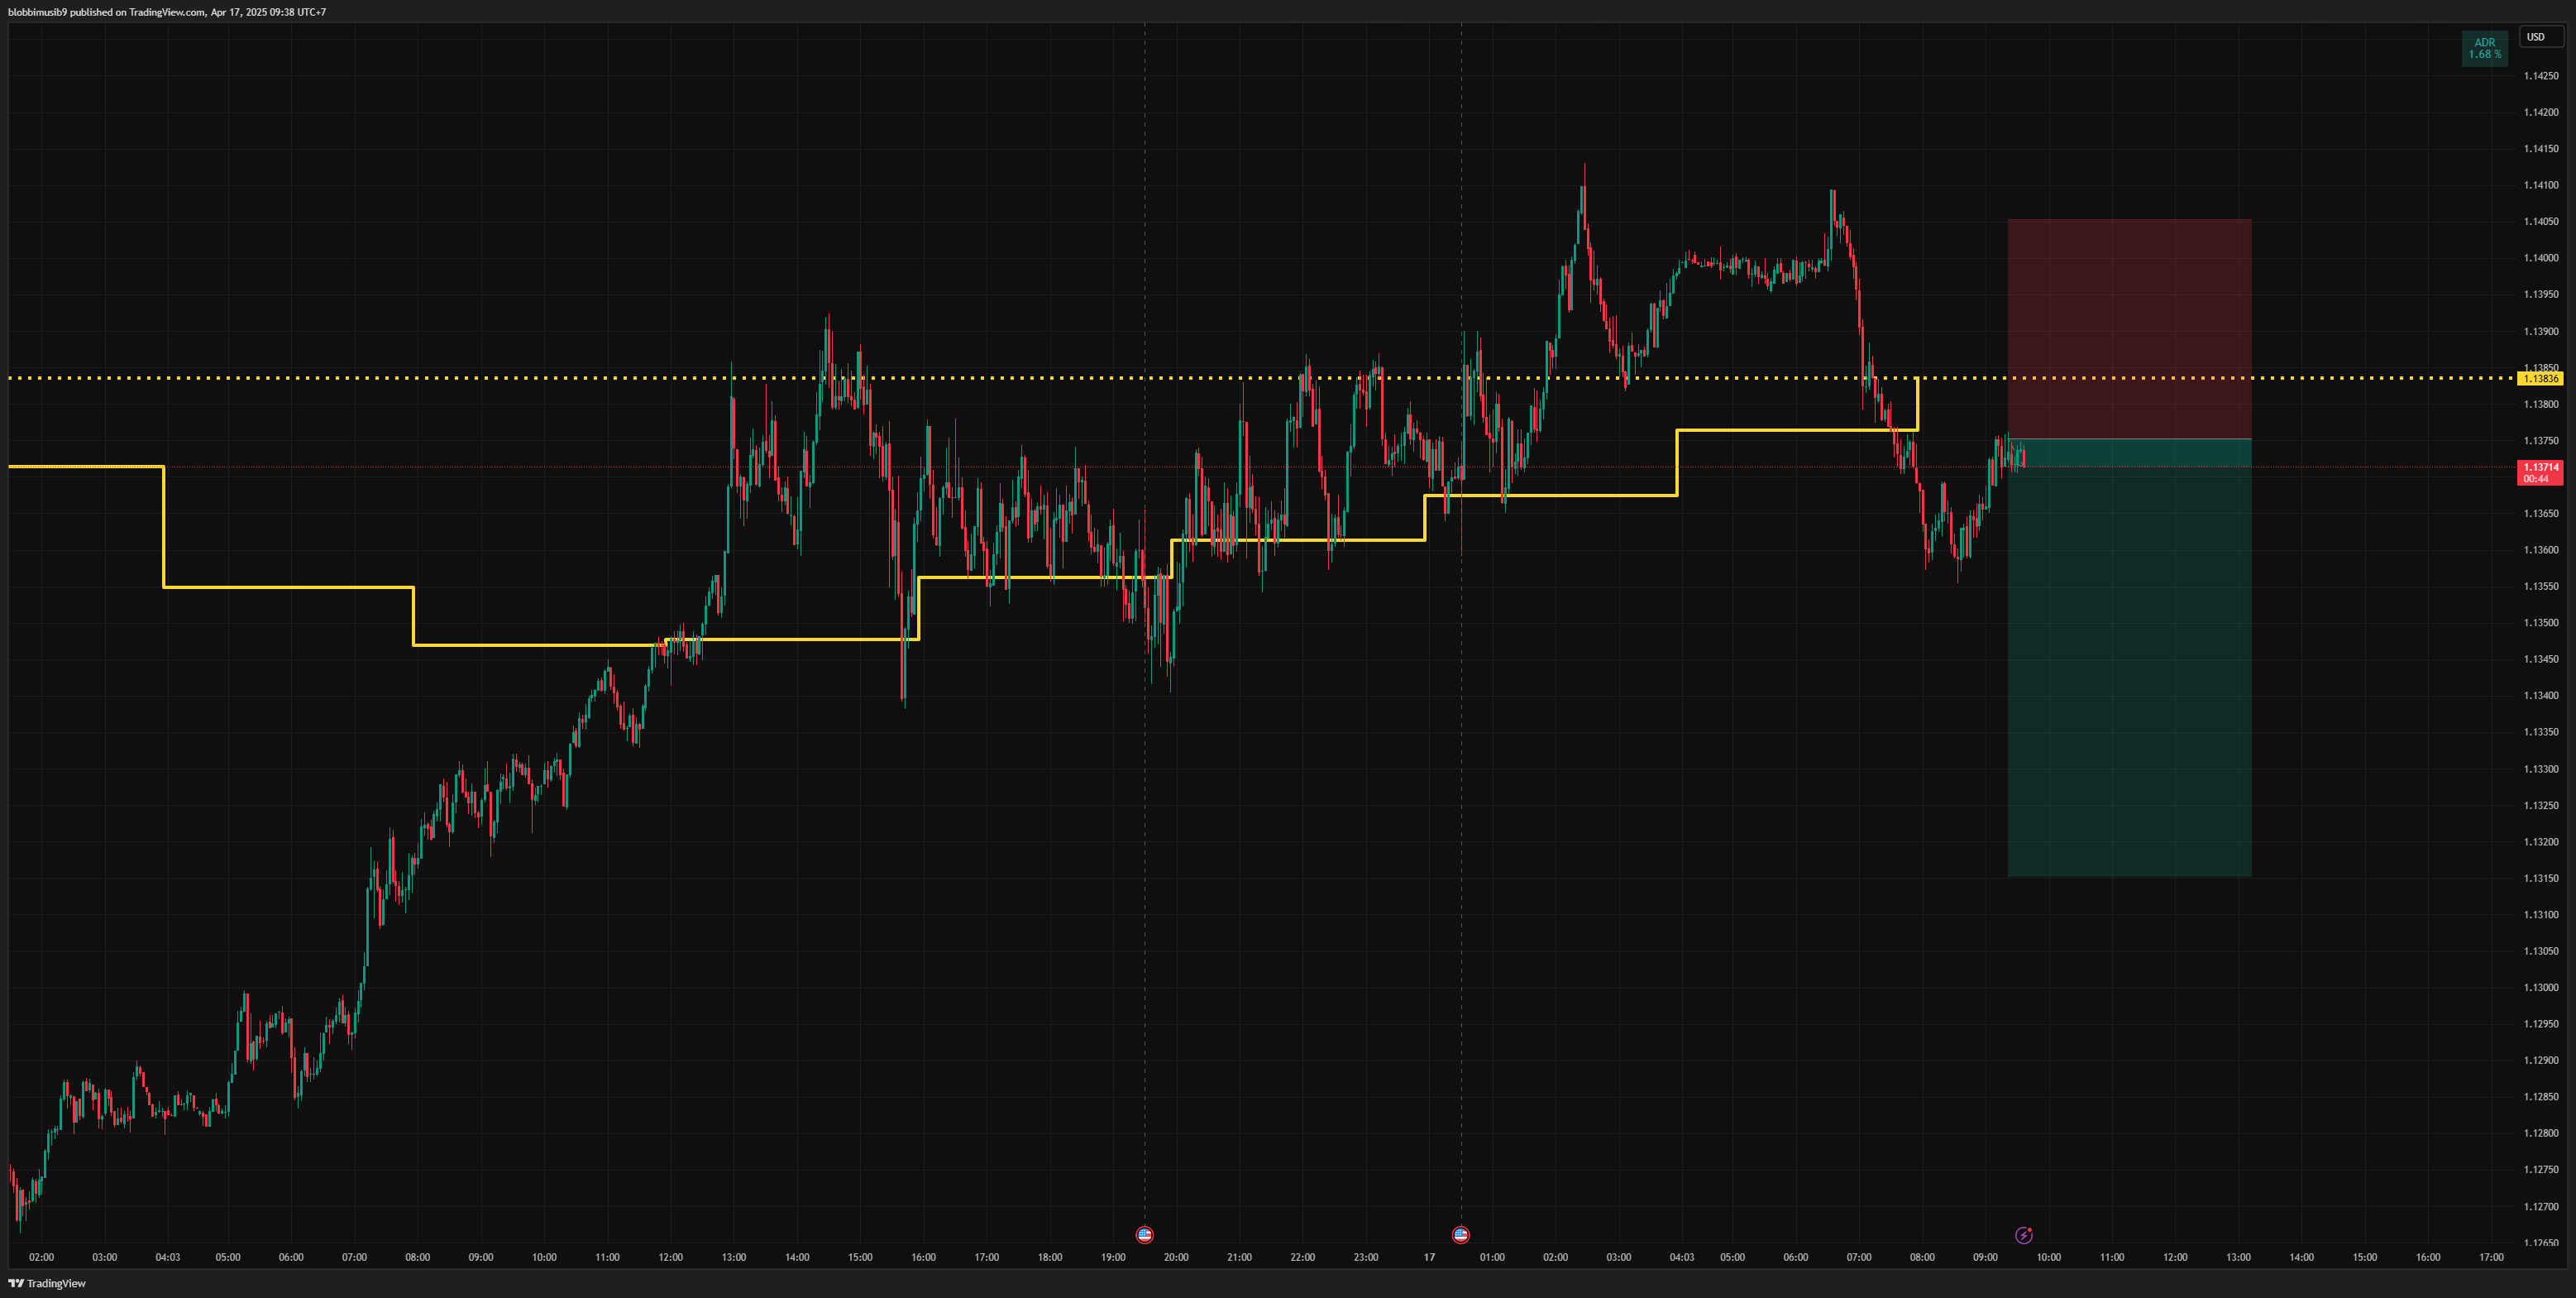Click the 1.13150 price axis label
The width and height of the screenshot is (2576, 1298).
2541,878
